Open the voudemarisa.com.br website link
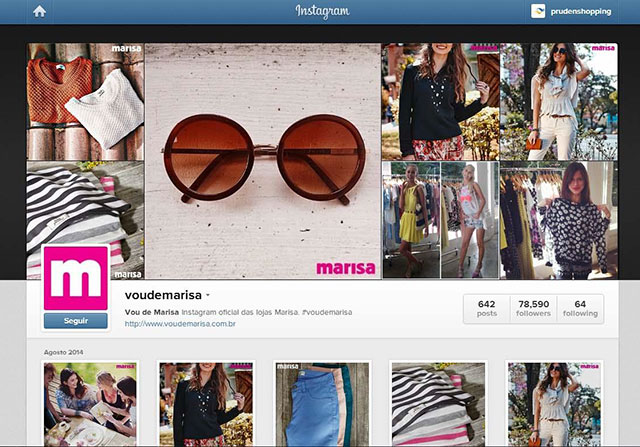 (x=180, y=324)
